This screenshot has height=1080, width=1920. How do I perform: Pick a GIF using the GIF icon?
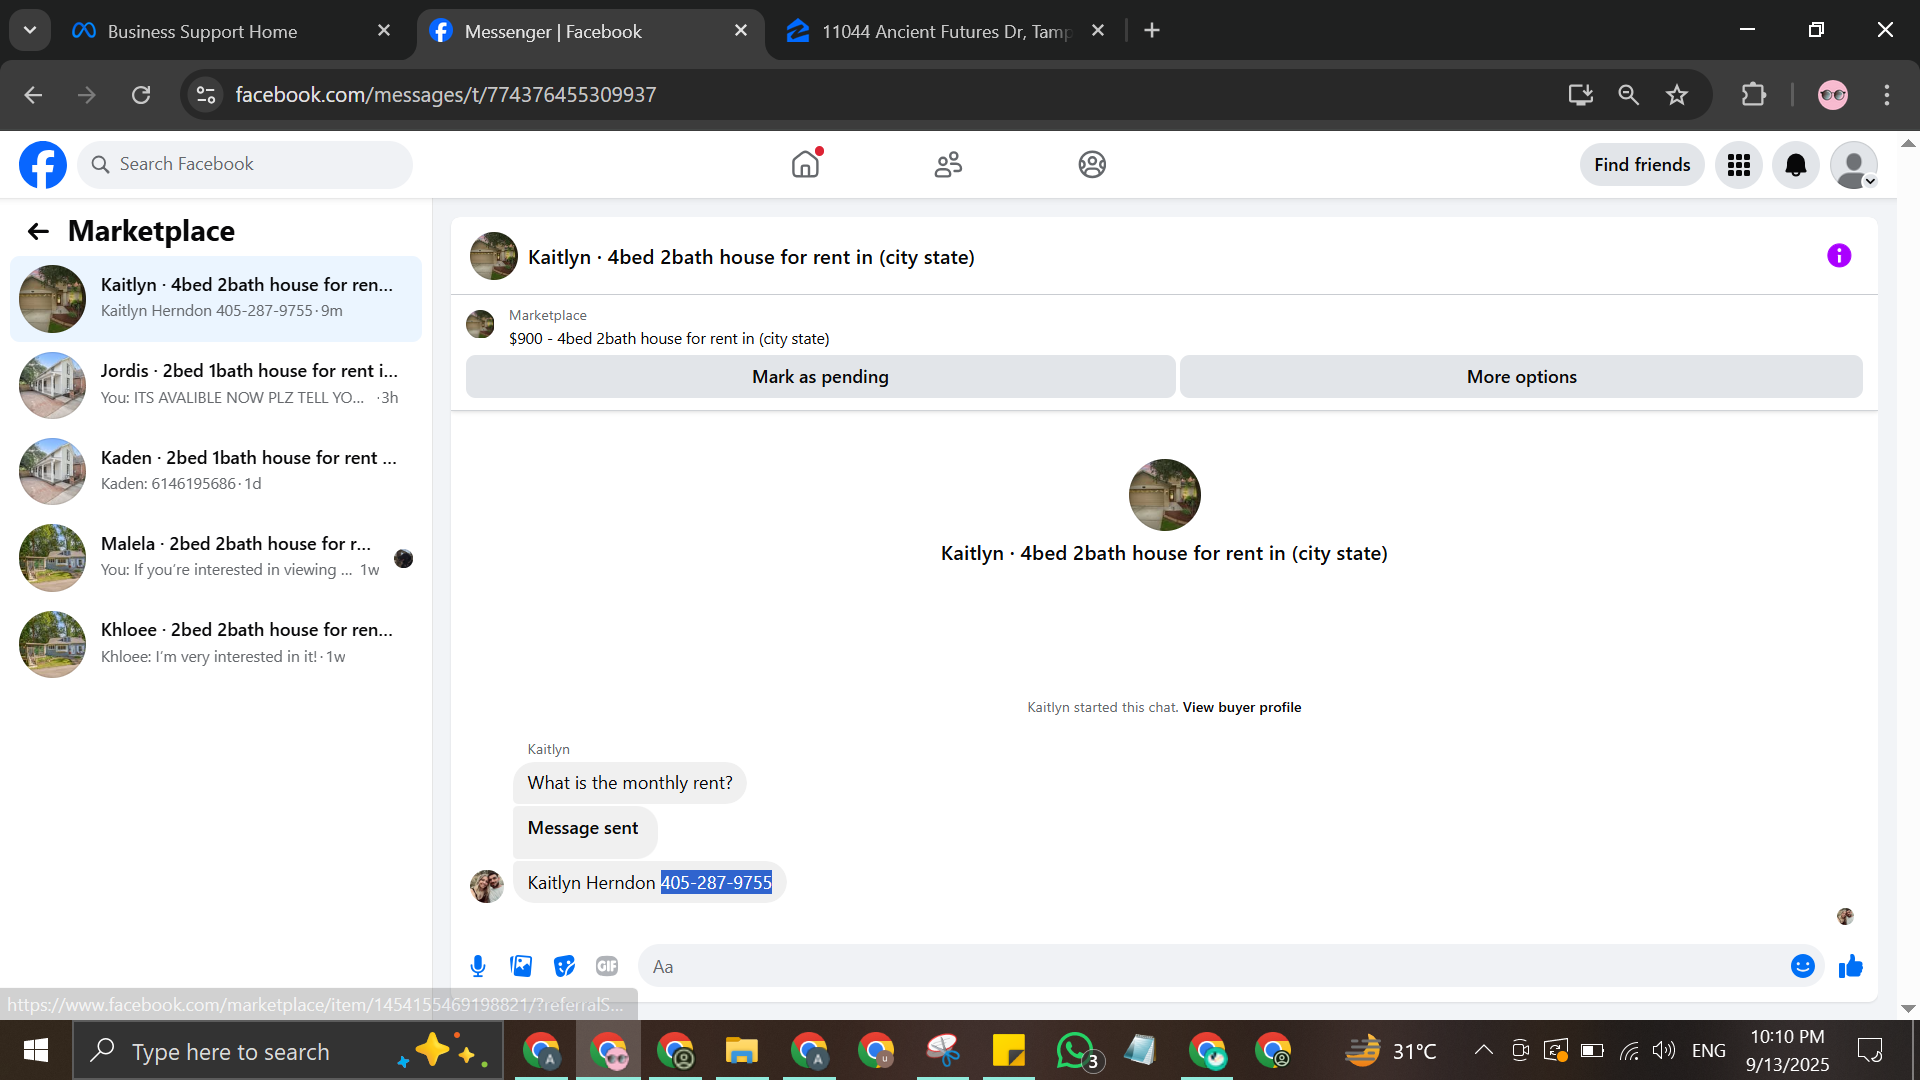click(607, 966)
